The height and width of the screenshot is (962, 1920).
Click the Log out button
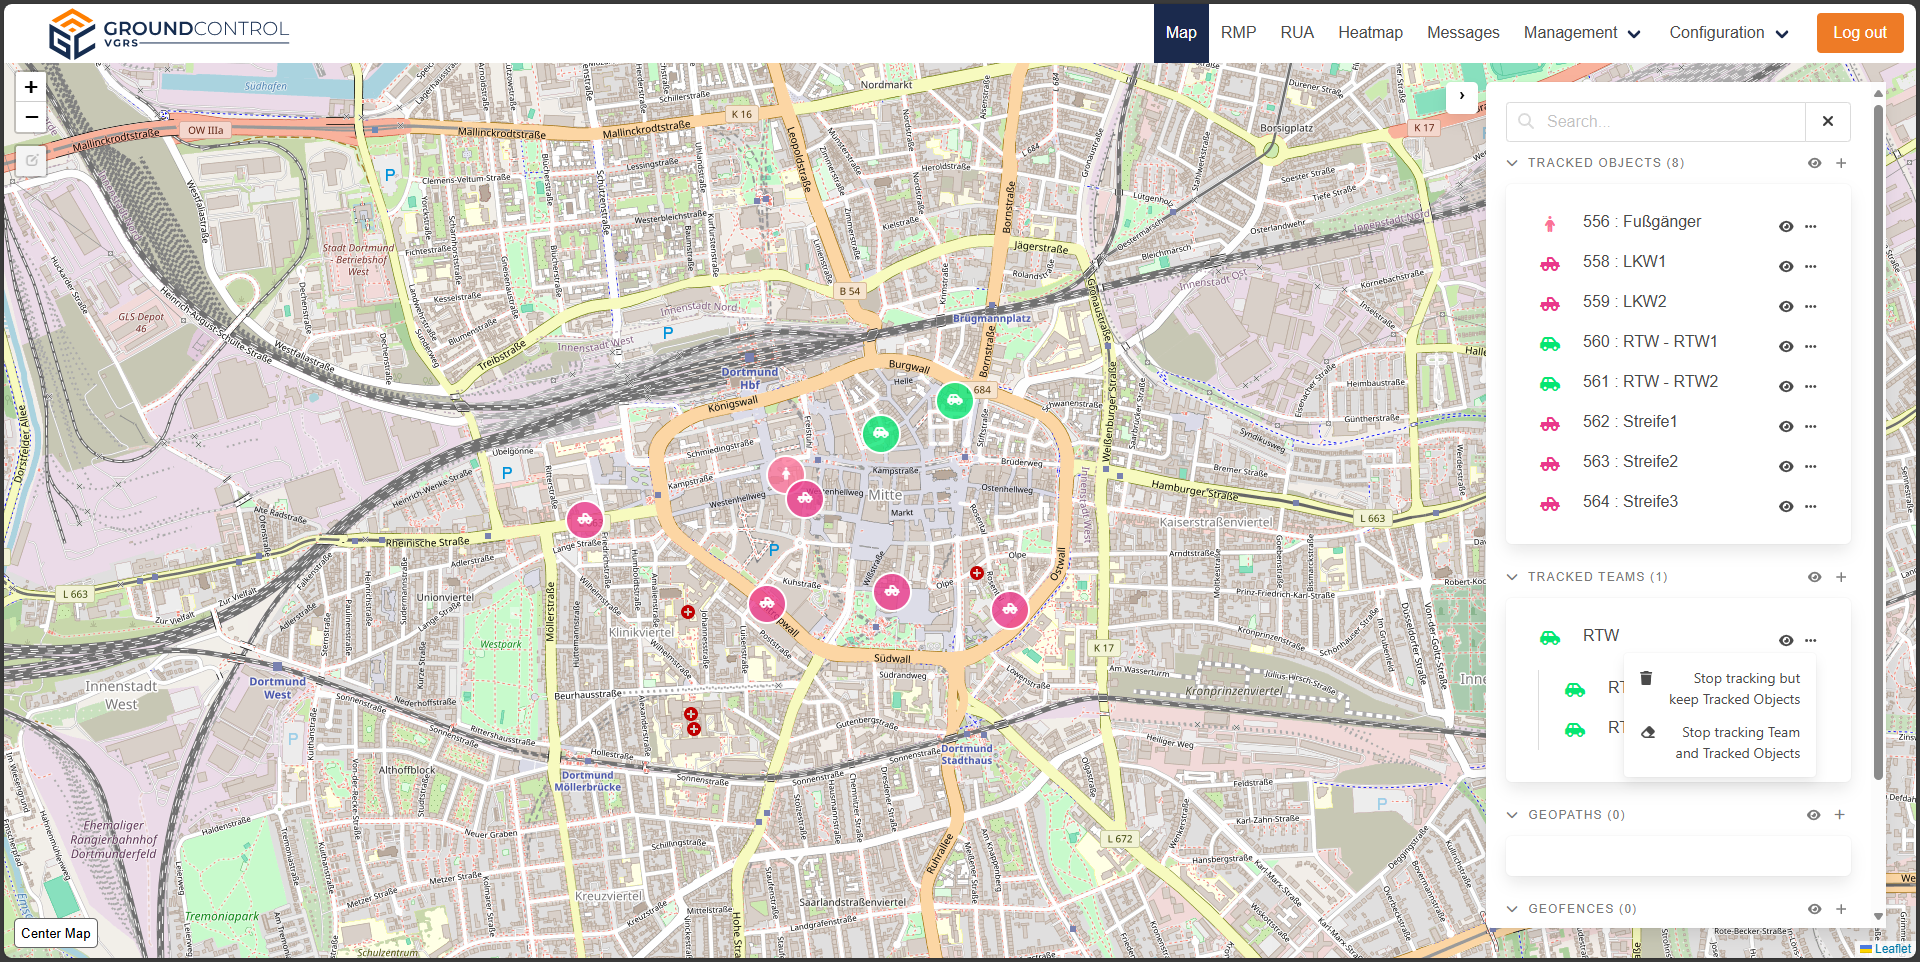point(1859,33)
